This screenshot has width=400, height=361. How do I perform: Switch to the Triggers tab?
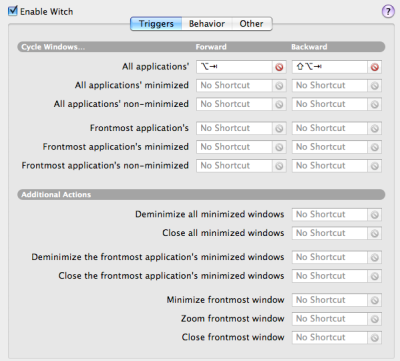[156, 24]
